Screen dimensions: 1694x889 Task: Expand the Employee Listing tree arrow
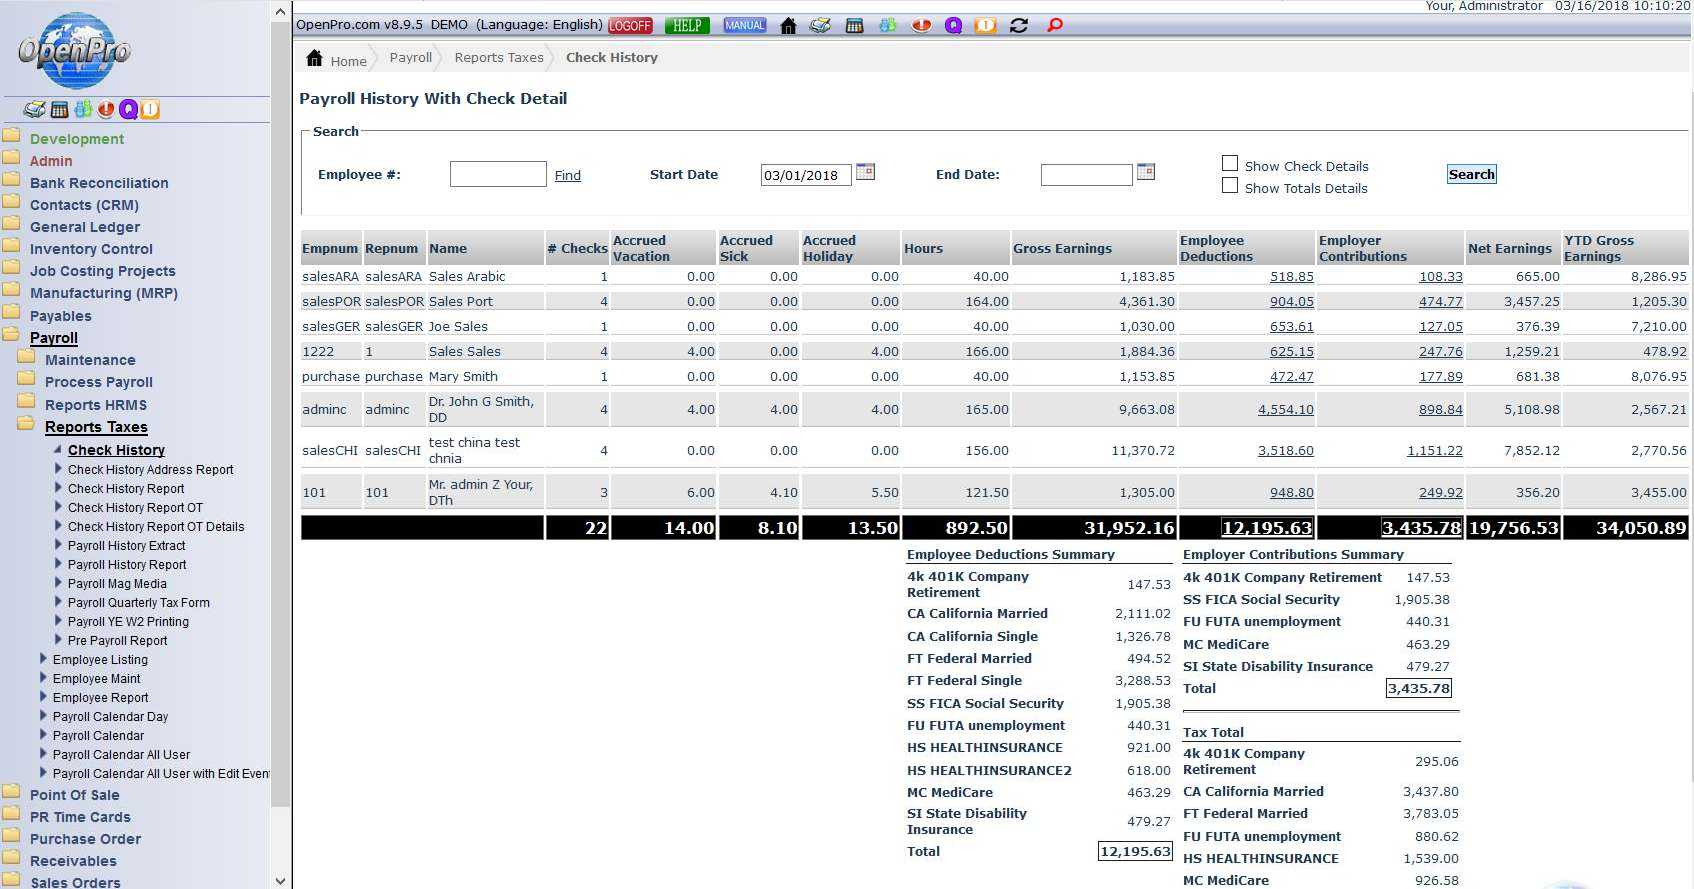coord(43,659)
